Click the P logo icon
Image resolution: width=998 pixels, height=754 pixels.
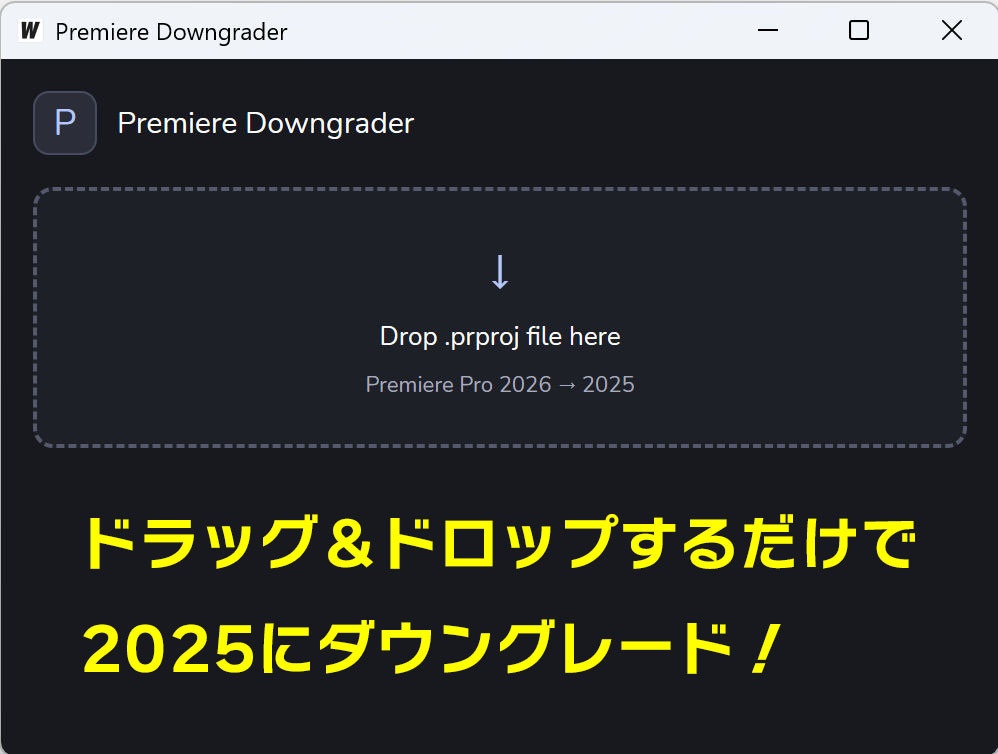point(65,123)
